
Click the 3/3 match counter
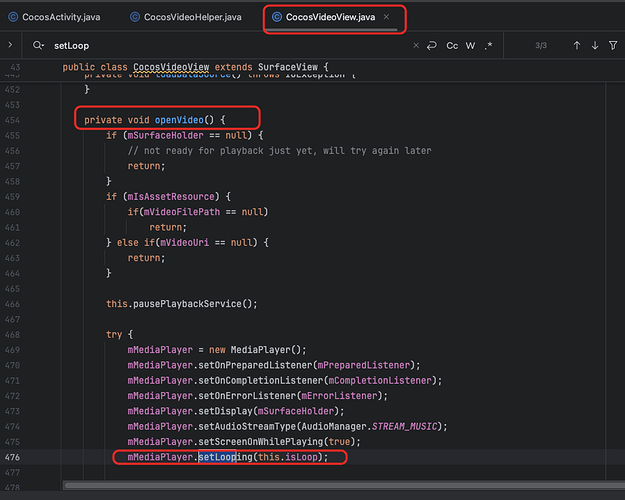(x=541, y=45)
